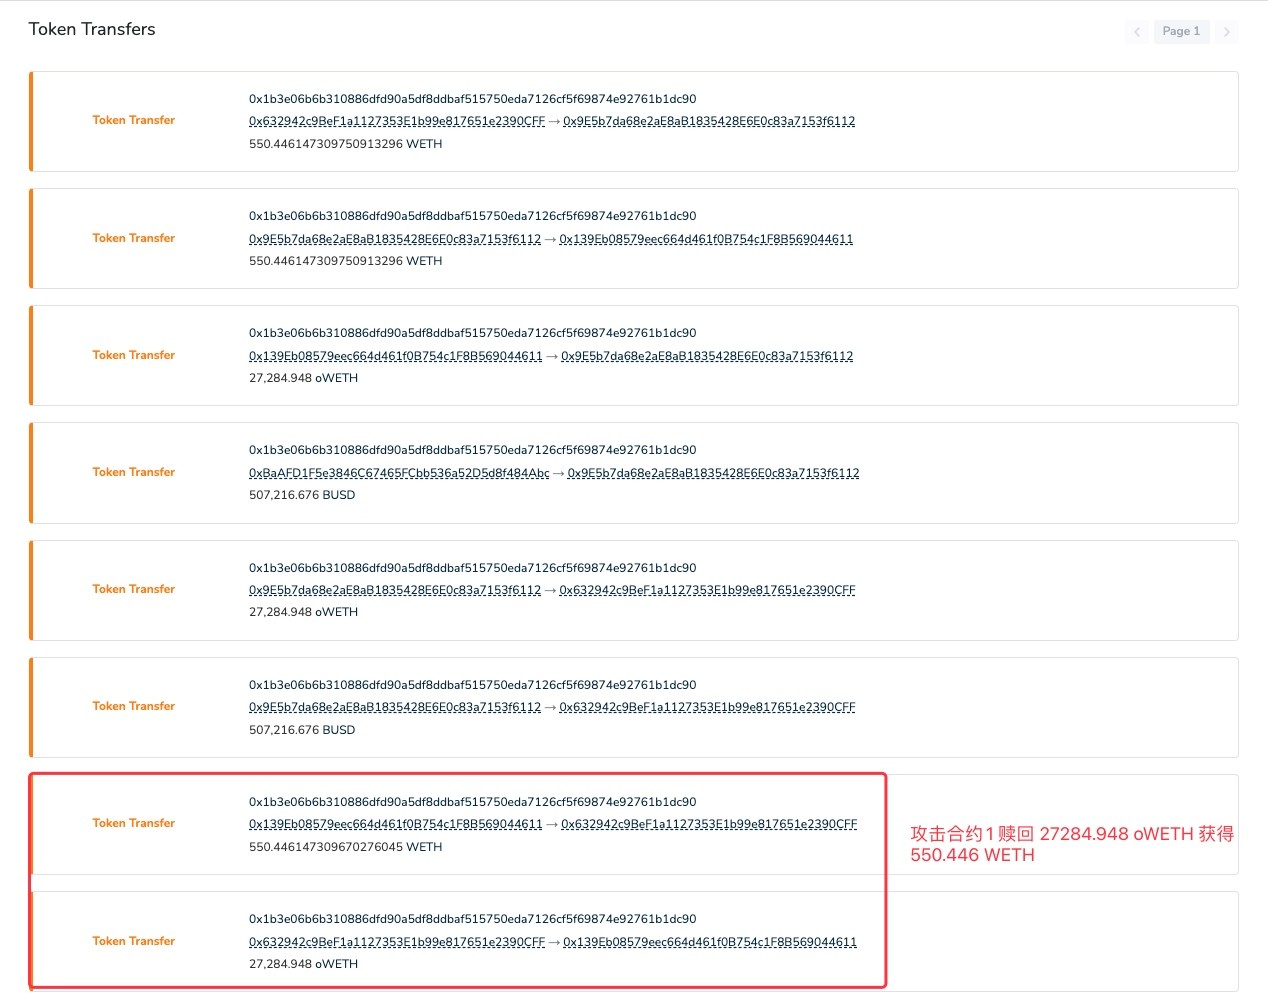The height and width of the screenshot is (1001, 1268).
Task: Click the transaction hash above sender 0xBaAFD1F5
Action: [x=473, y=450]
